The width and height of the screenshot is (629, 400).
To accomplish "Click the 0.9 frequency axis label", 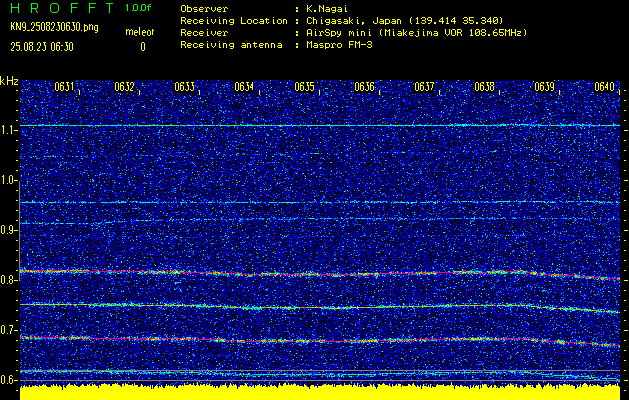I will point(8,230).
